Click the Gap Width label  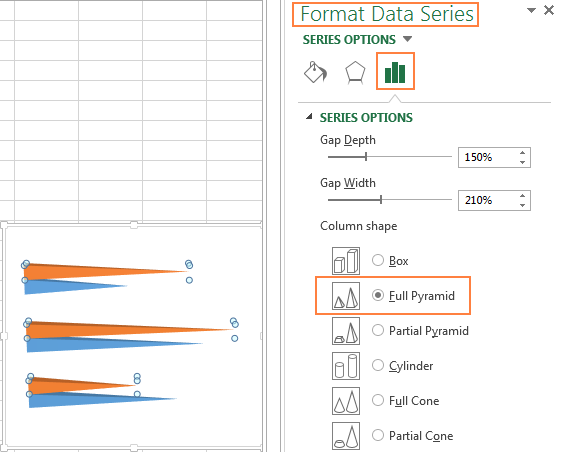tap(348, 183)
